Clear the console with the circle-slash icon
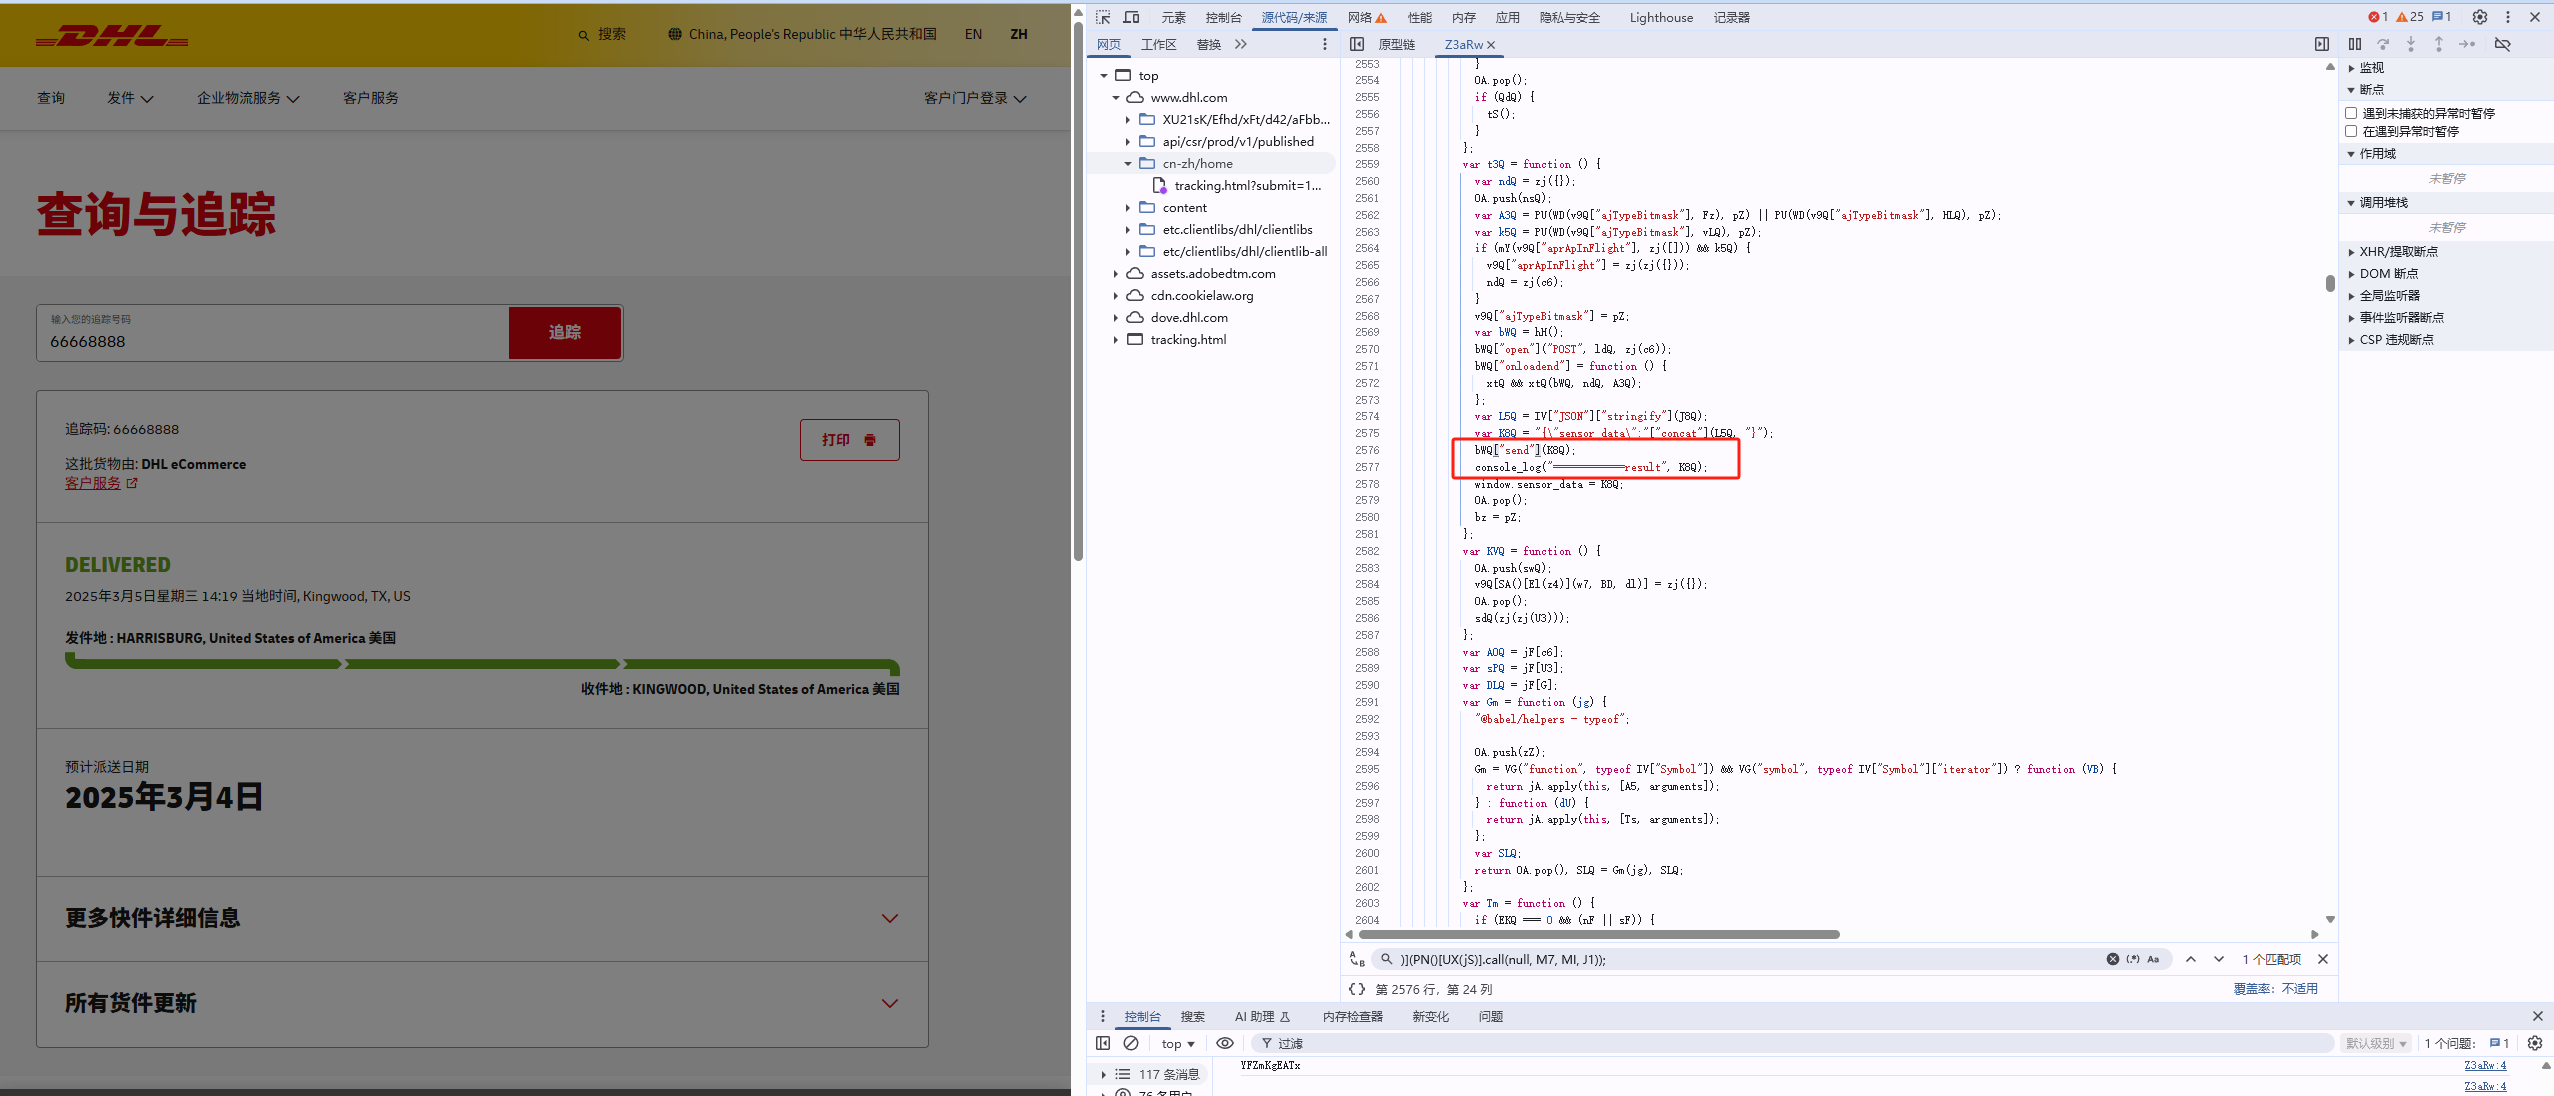Image resolution: width=2554 pixels, height=1096 pixels. [1131, 1043]
